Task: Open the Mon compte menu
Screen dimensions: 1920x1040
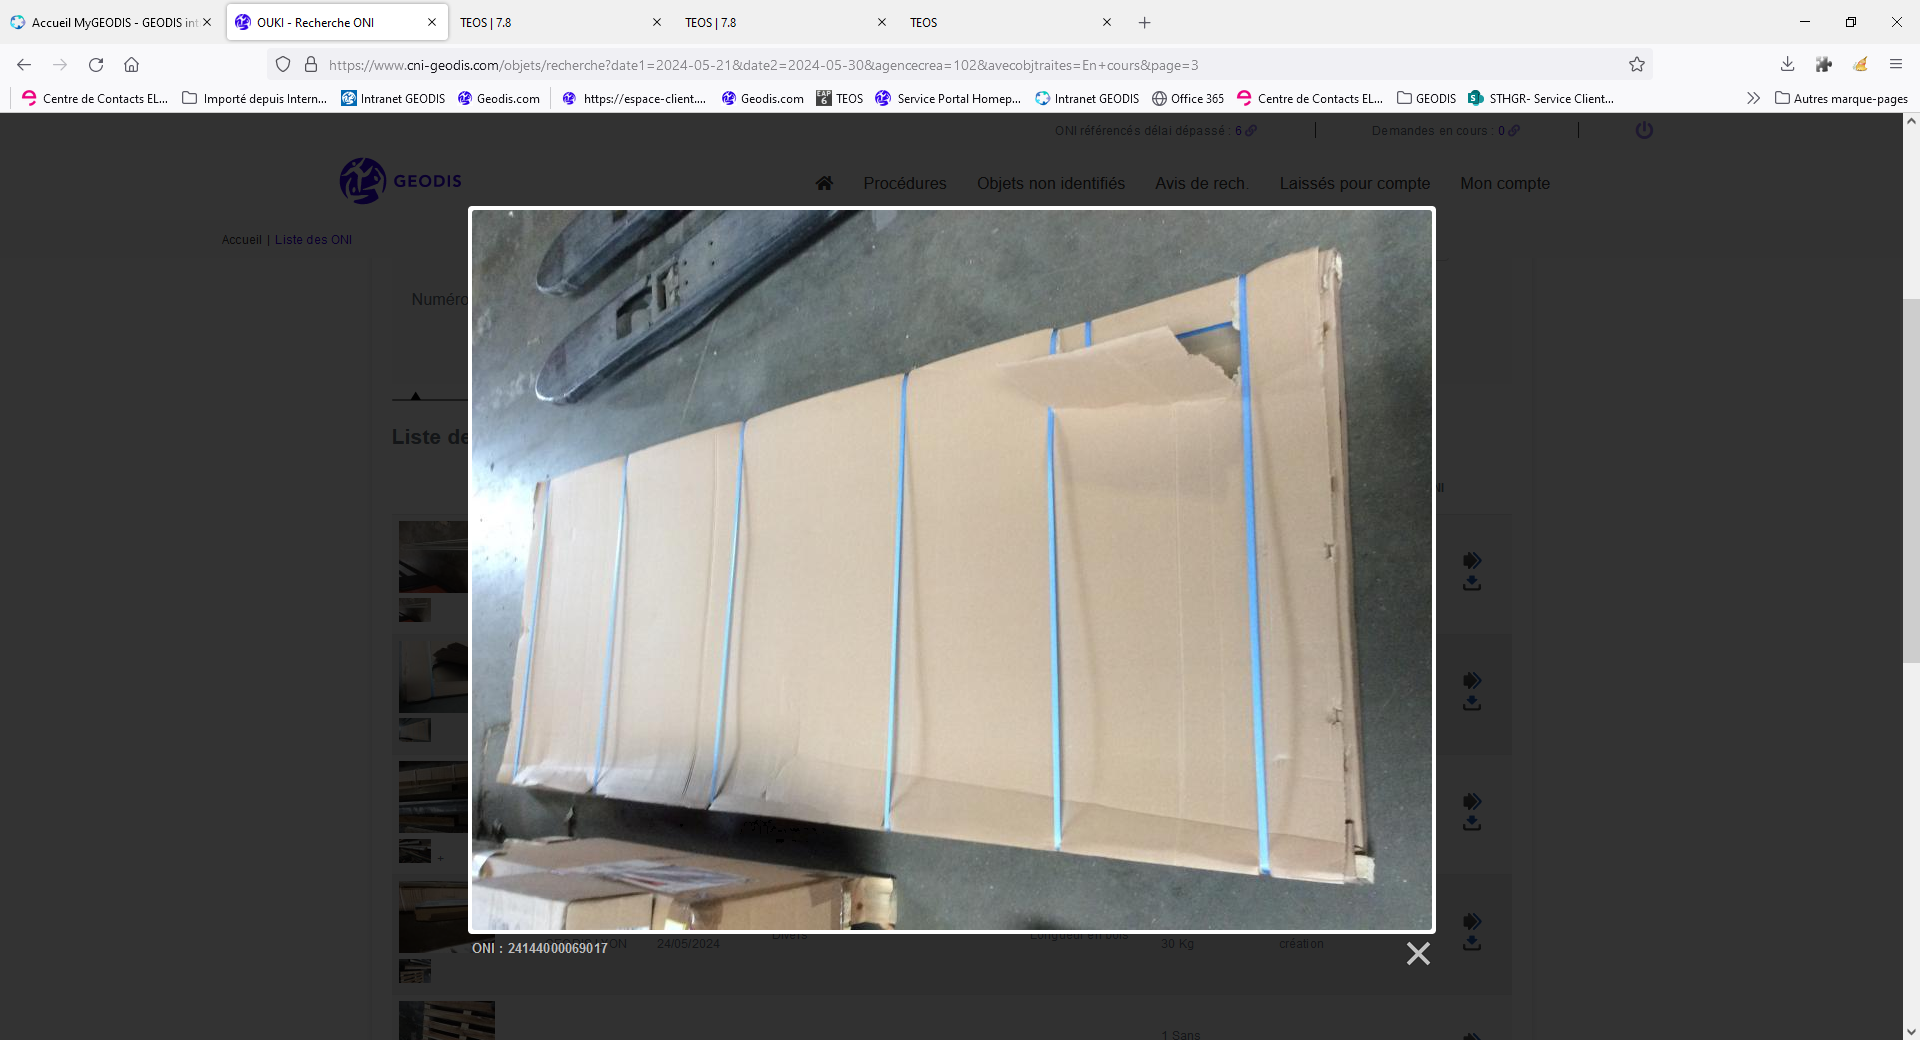Action: (1504, 183)
